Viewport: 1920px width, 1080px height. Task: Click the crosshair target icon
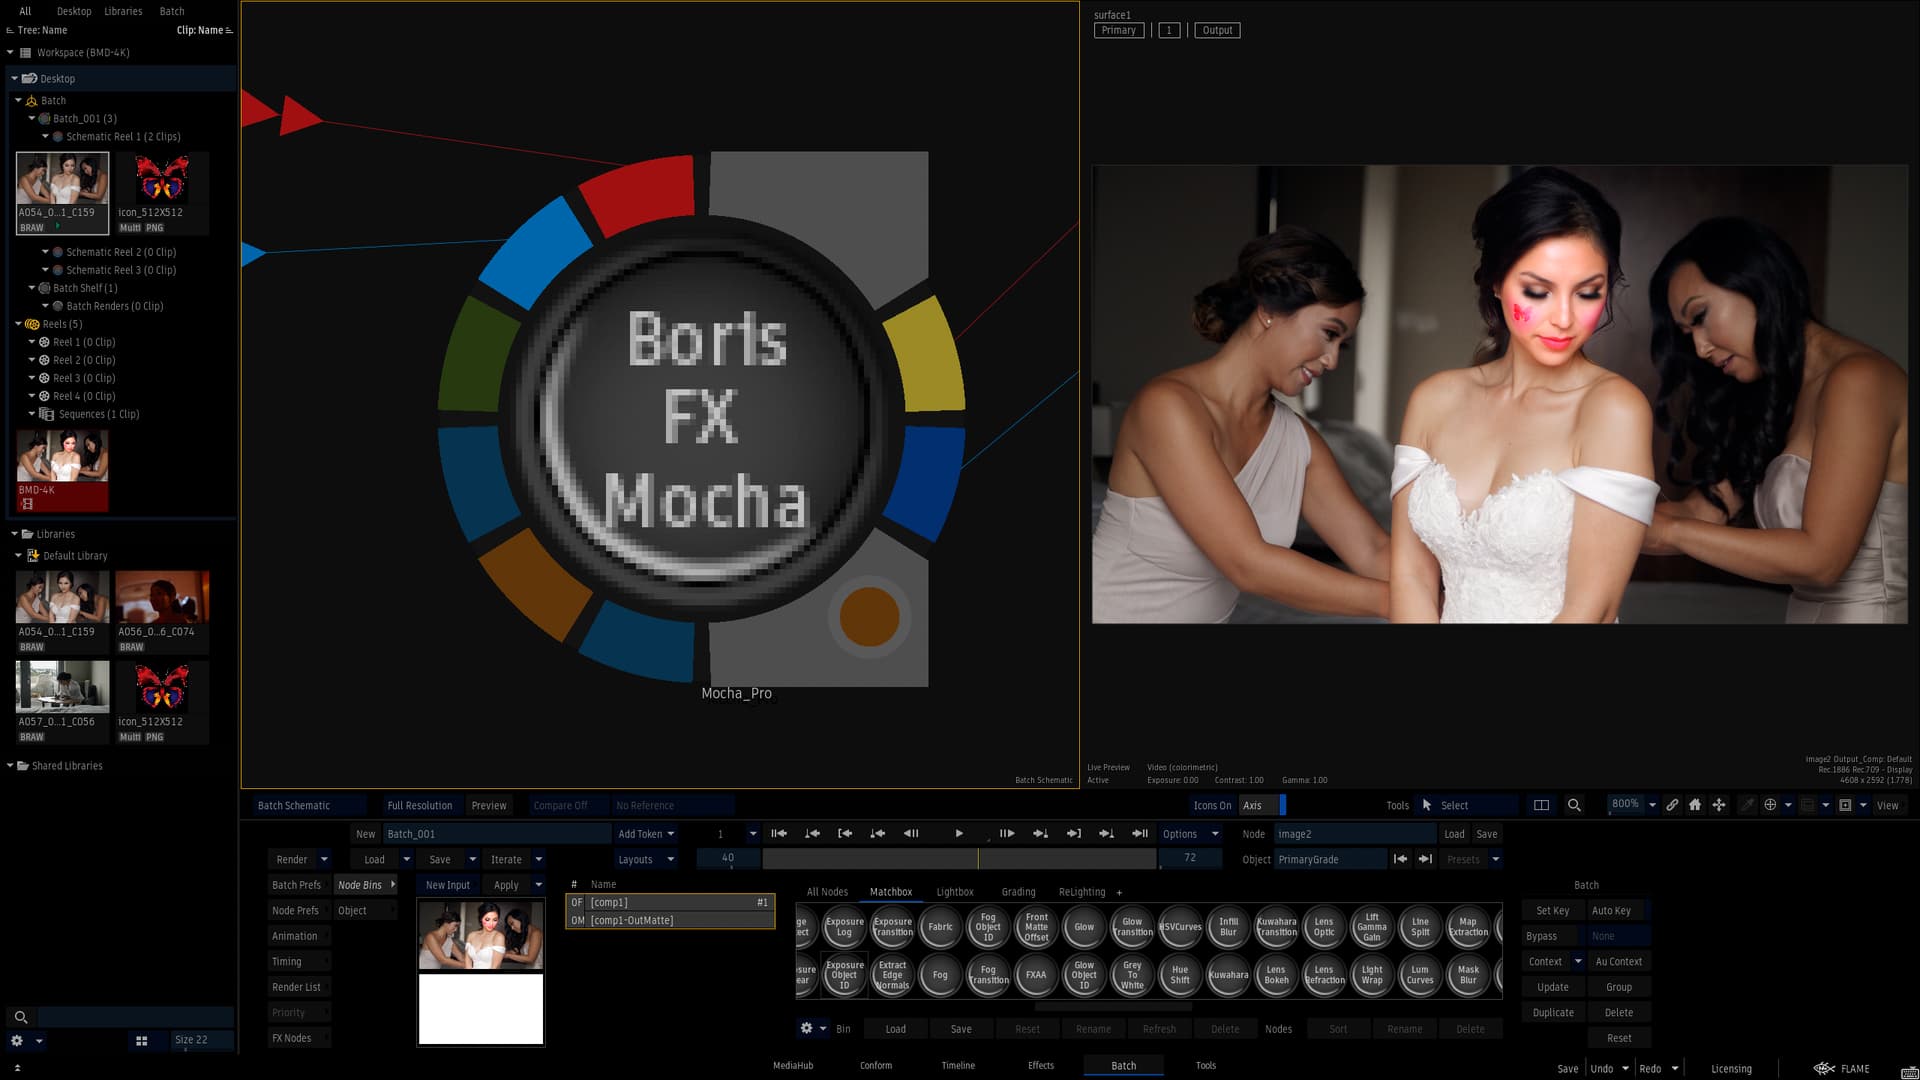1770,805
